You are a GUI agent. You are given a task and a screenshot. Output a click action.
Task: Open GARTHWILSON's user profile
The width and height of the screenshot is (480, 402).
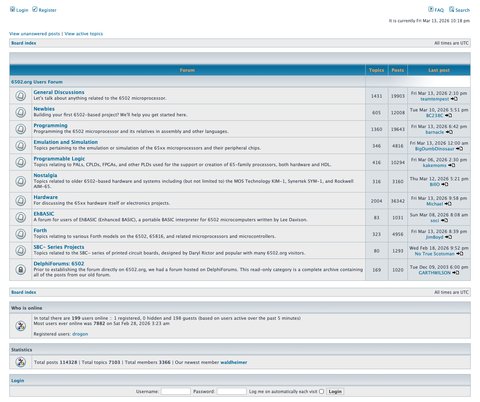coord(435,273)
